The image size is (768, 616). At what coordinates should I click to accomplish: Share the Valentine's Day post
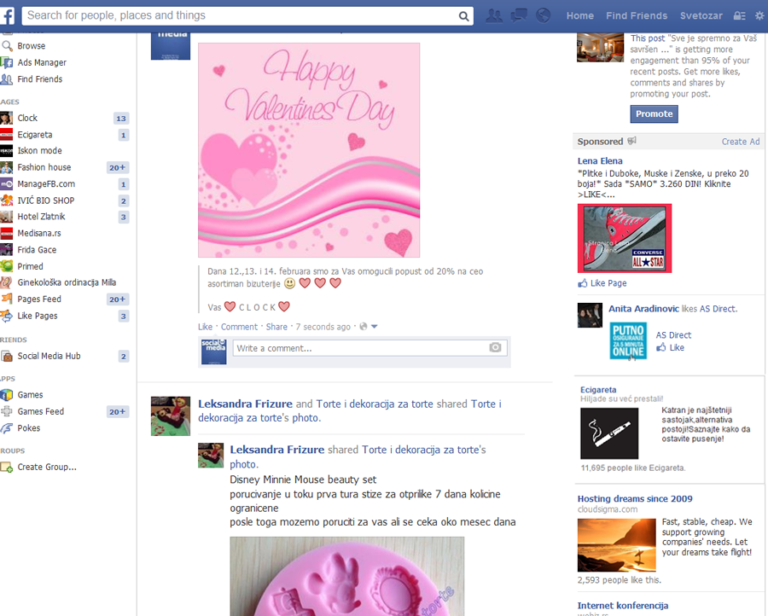click(x=276, y=327)
